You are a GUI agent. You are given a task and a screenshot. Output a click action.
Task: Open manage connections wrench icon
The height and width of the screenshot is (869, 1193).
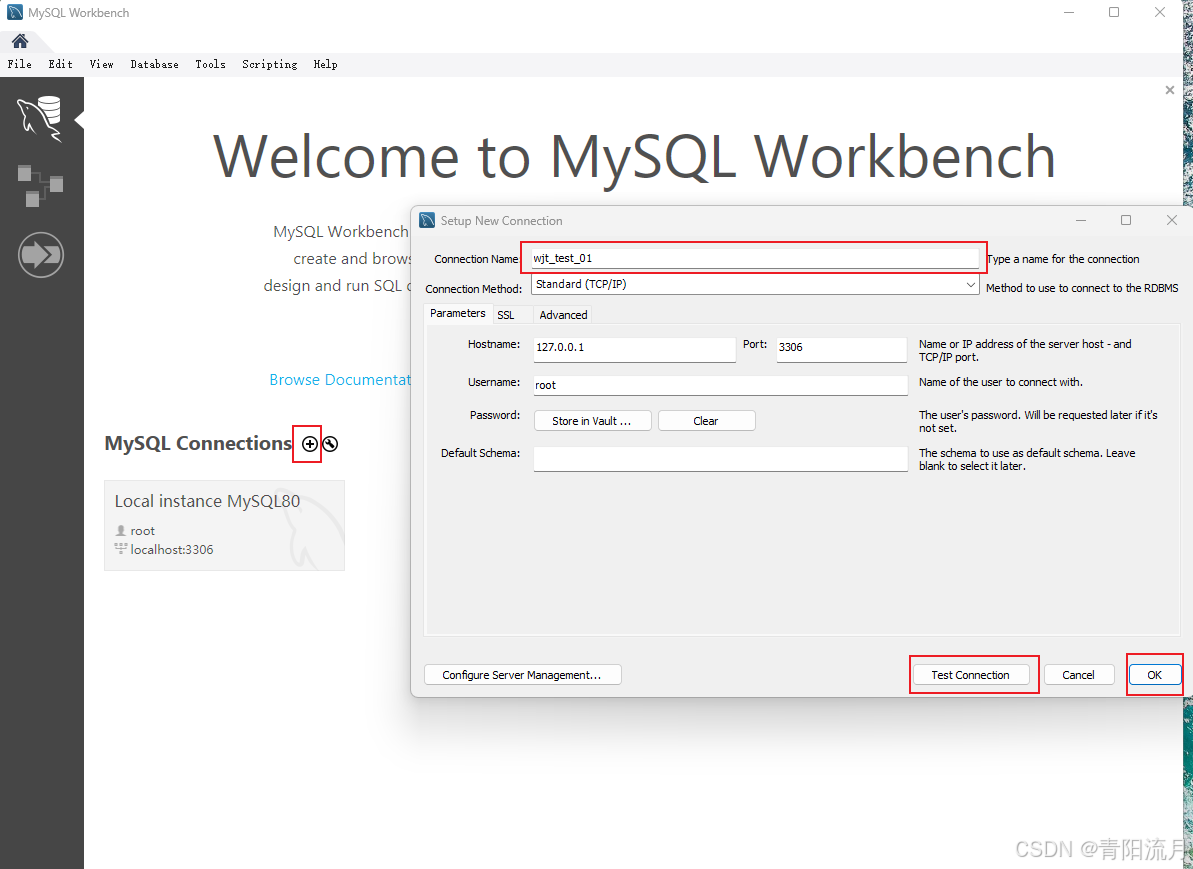330,444
